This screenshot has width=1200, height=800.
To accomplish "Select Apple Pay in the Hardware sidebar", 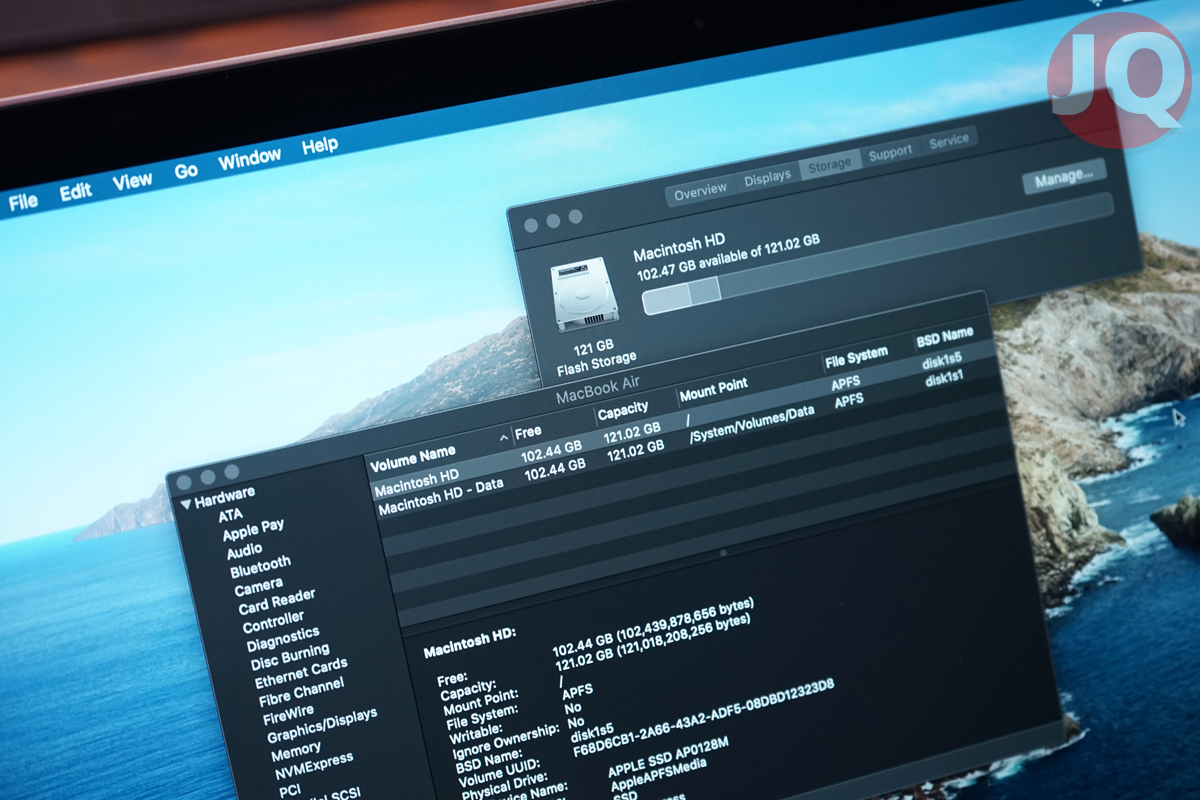I will pos(253,529).
